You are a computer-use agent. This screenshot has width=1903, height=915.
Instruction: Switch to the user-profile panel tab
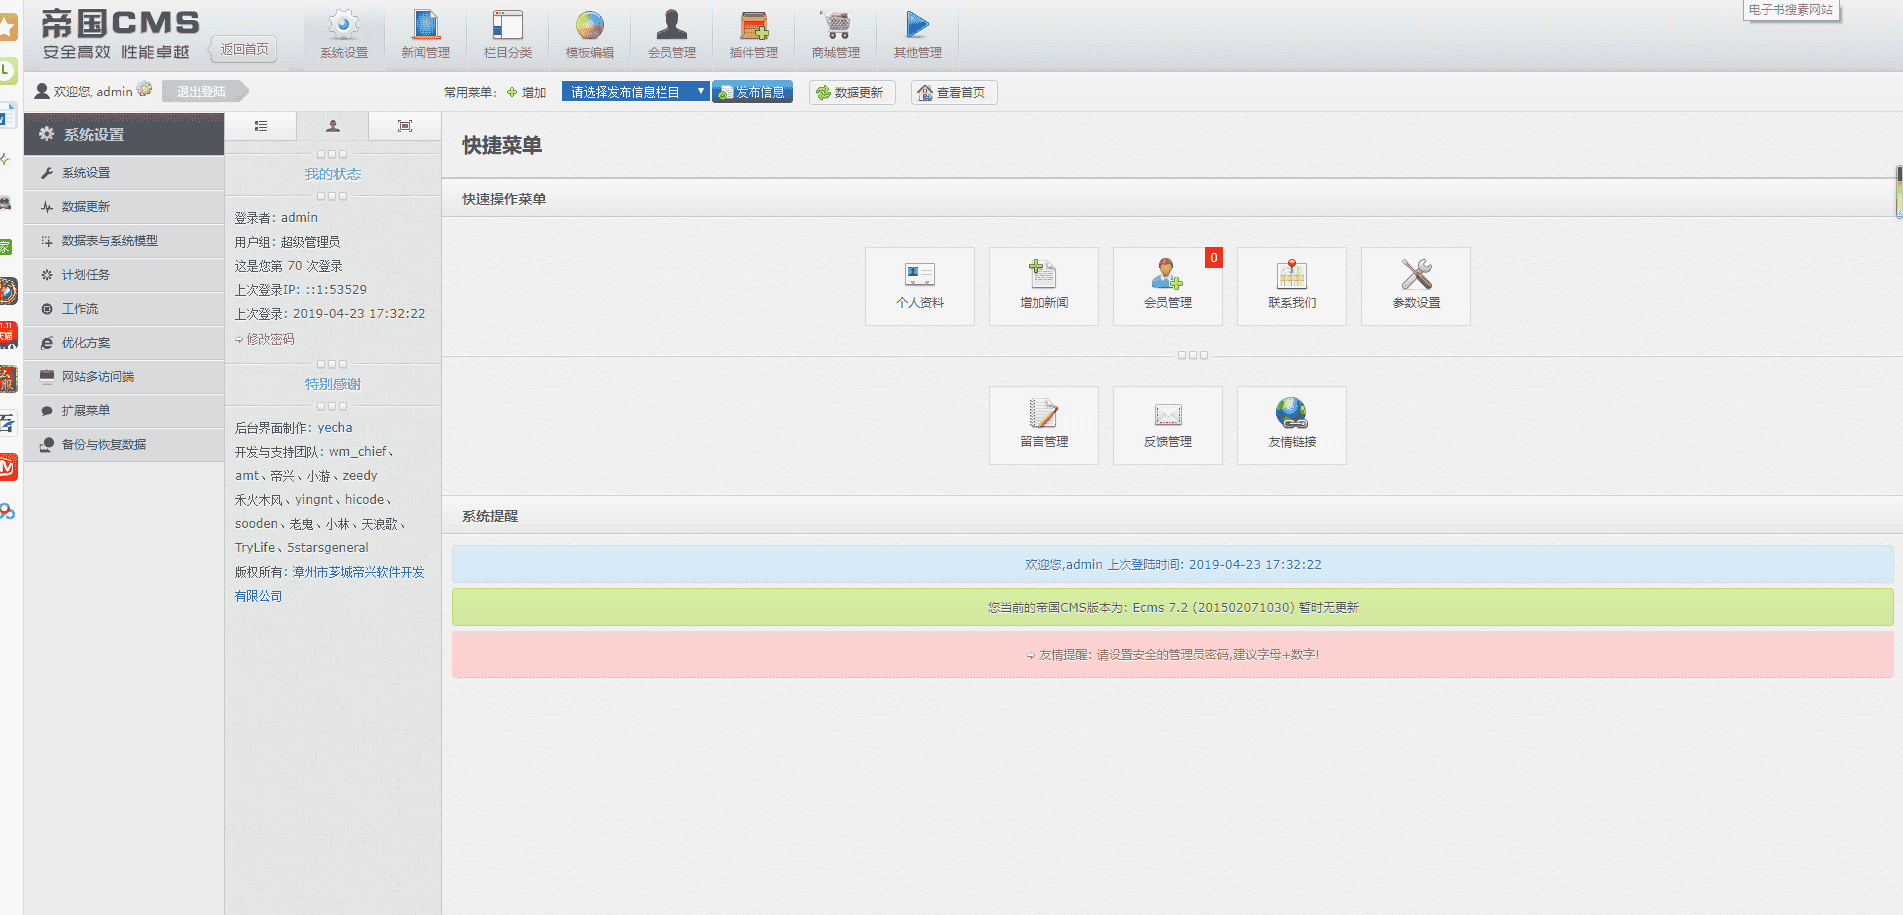(333, 126)
